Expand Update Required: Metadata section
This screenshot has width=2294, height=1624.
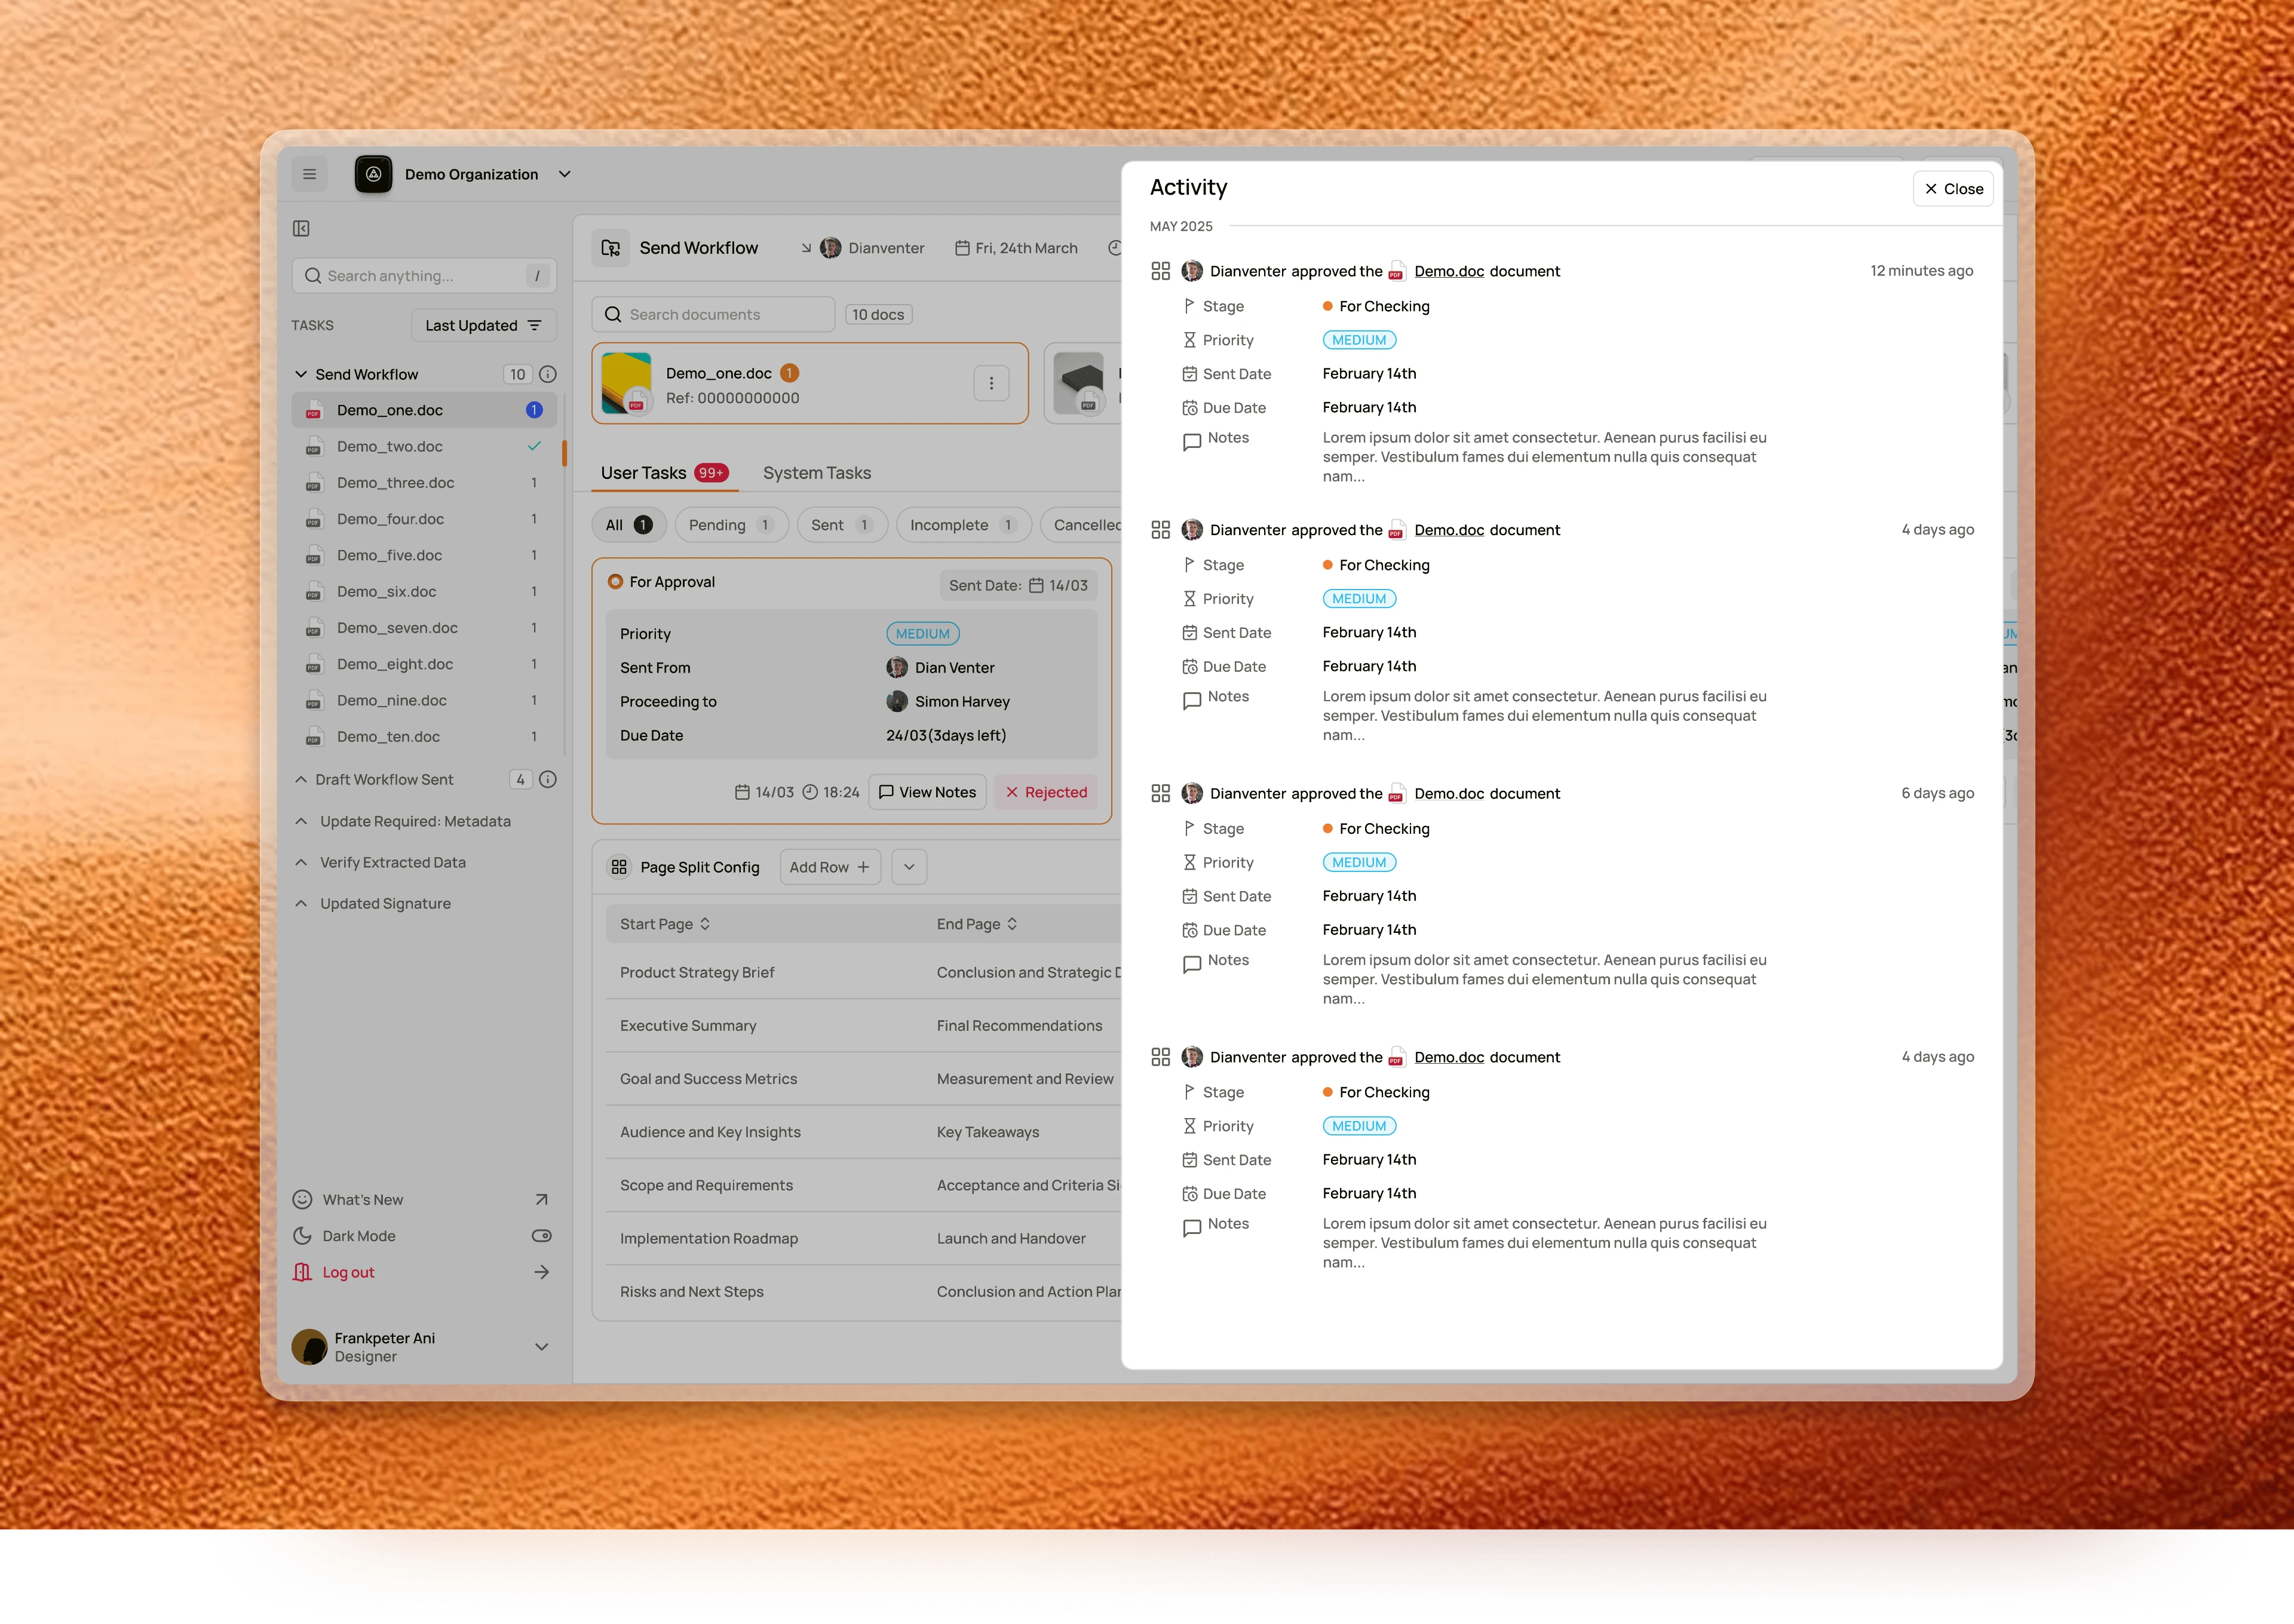(x=301, y=821)
